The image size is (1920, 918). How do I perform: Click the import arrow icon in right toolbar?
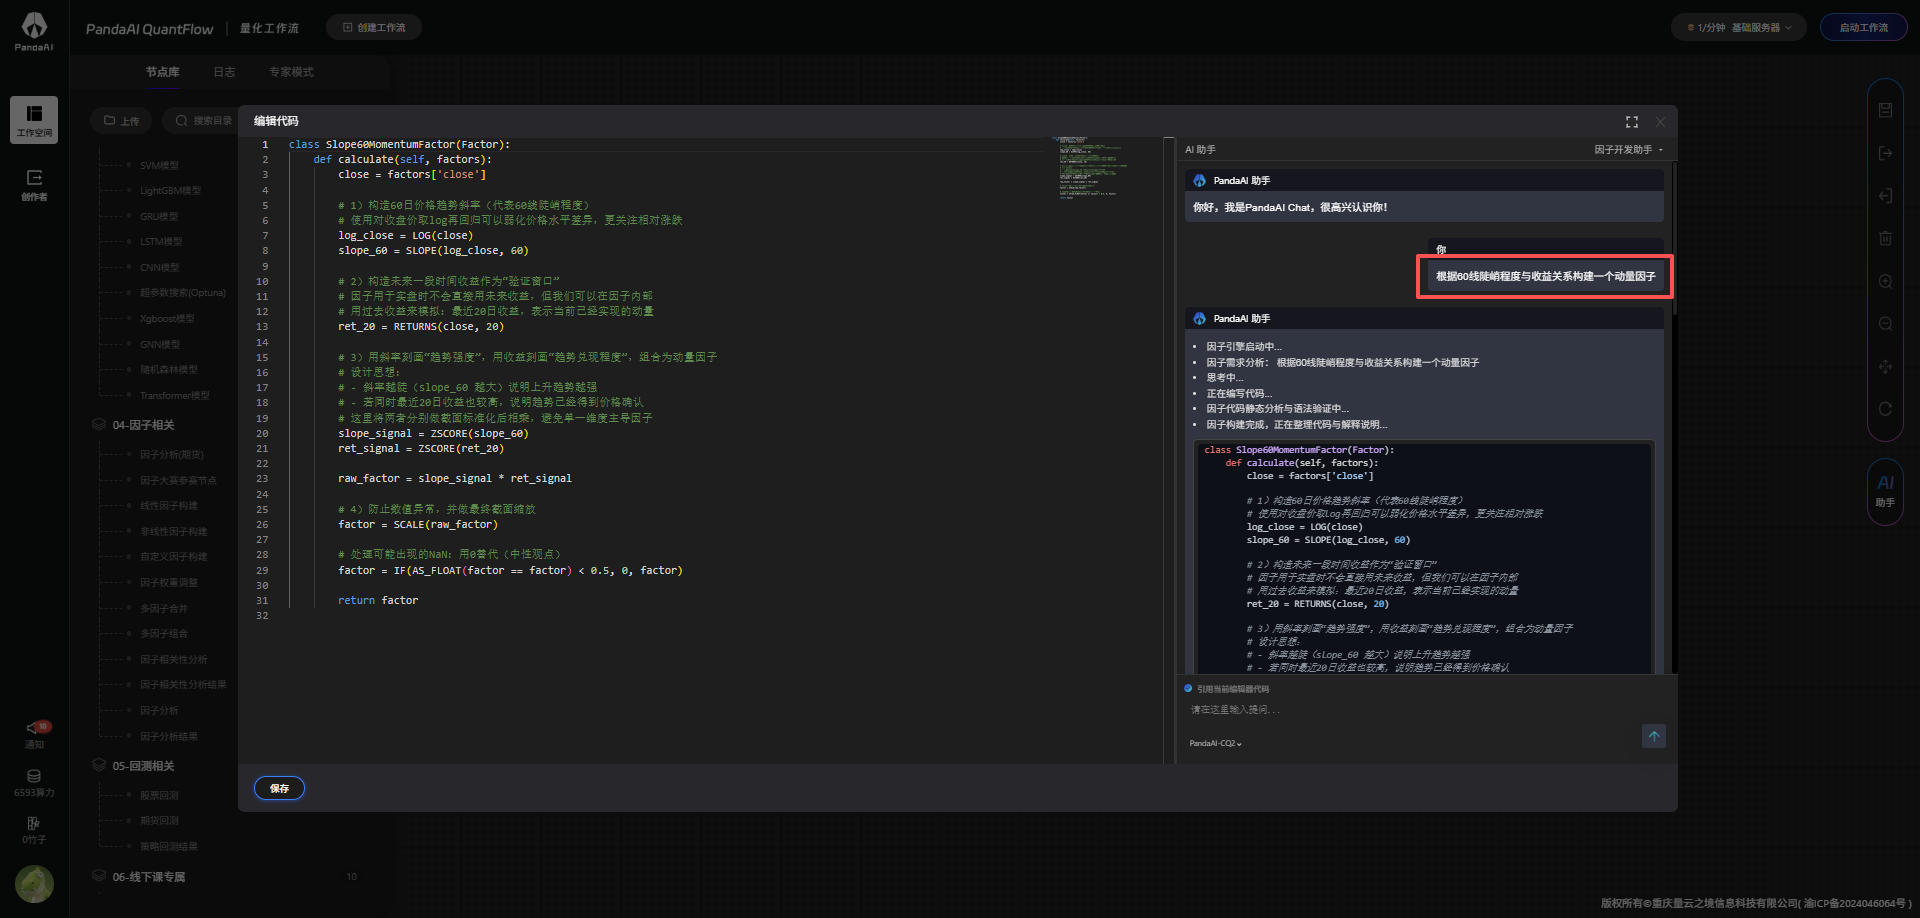pyautogui.click(x=1885, y=196)
